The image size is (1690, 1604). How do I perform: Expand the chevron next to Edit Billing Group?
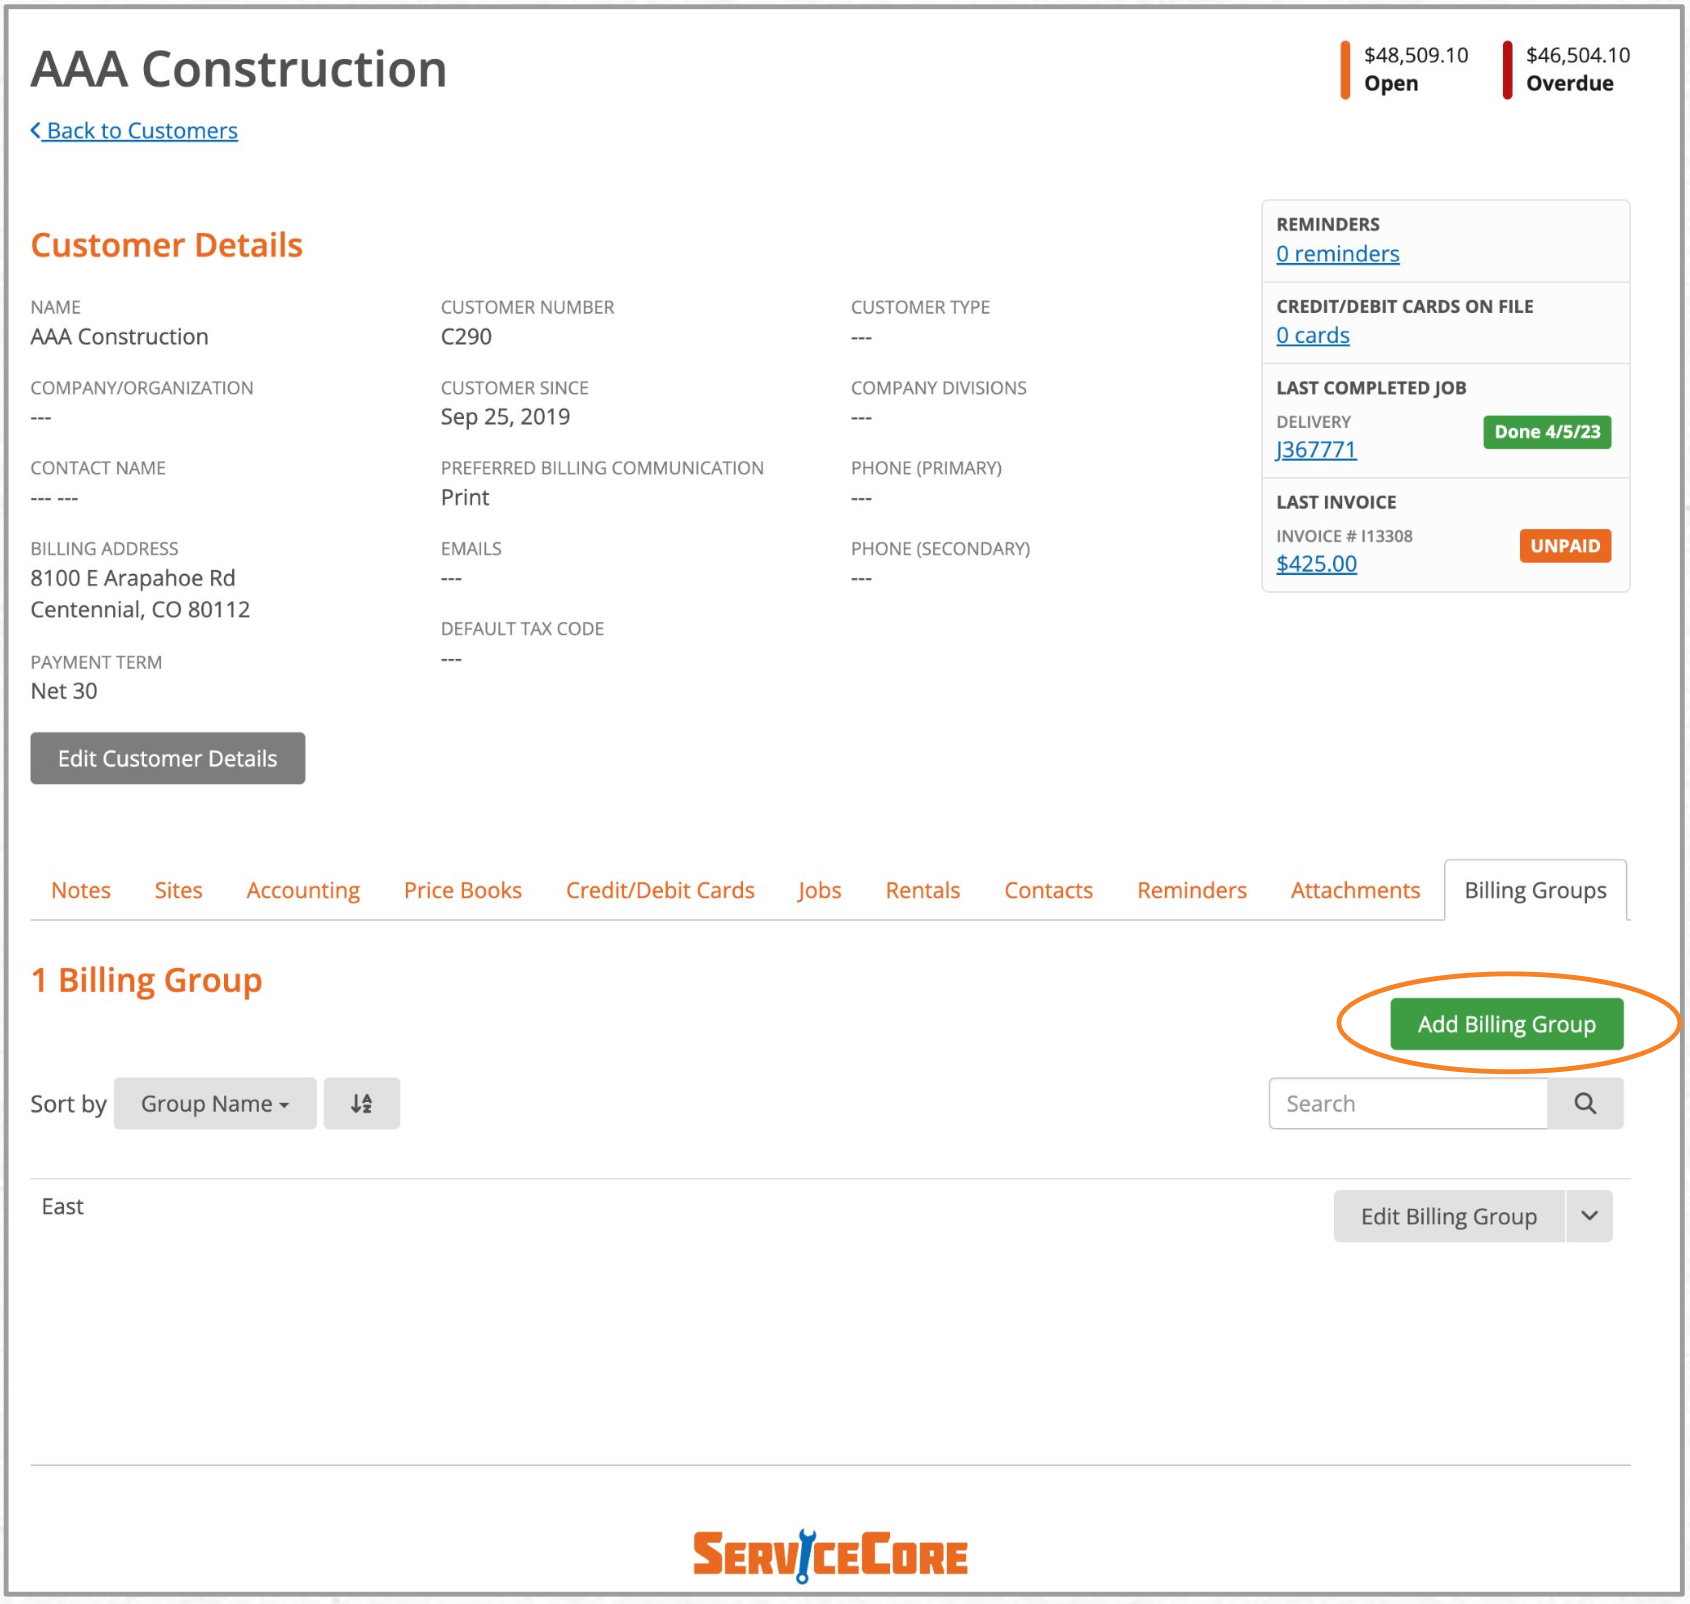coord(1588,1216)
